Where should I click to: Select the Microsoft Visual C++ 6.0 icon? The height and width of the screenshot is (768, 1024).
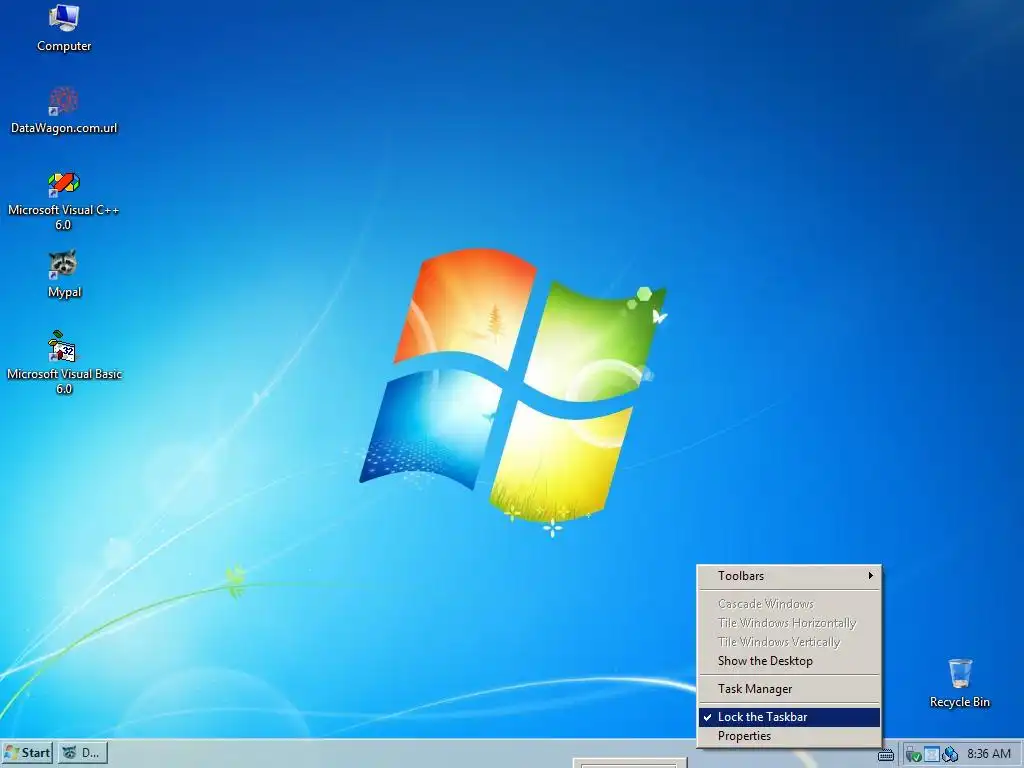point(63,201)
